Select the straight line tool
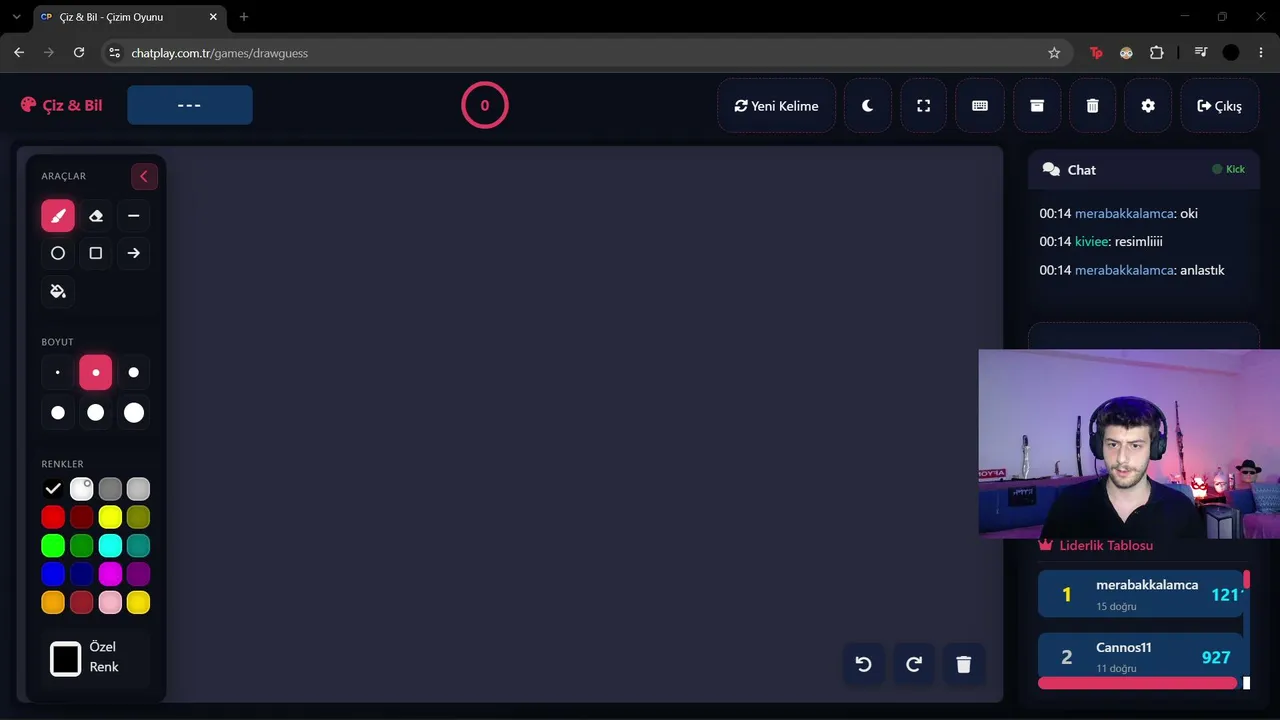This screenshot has height=720, width=1280. [134, 215]
